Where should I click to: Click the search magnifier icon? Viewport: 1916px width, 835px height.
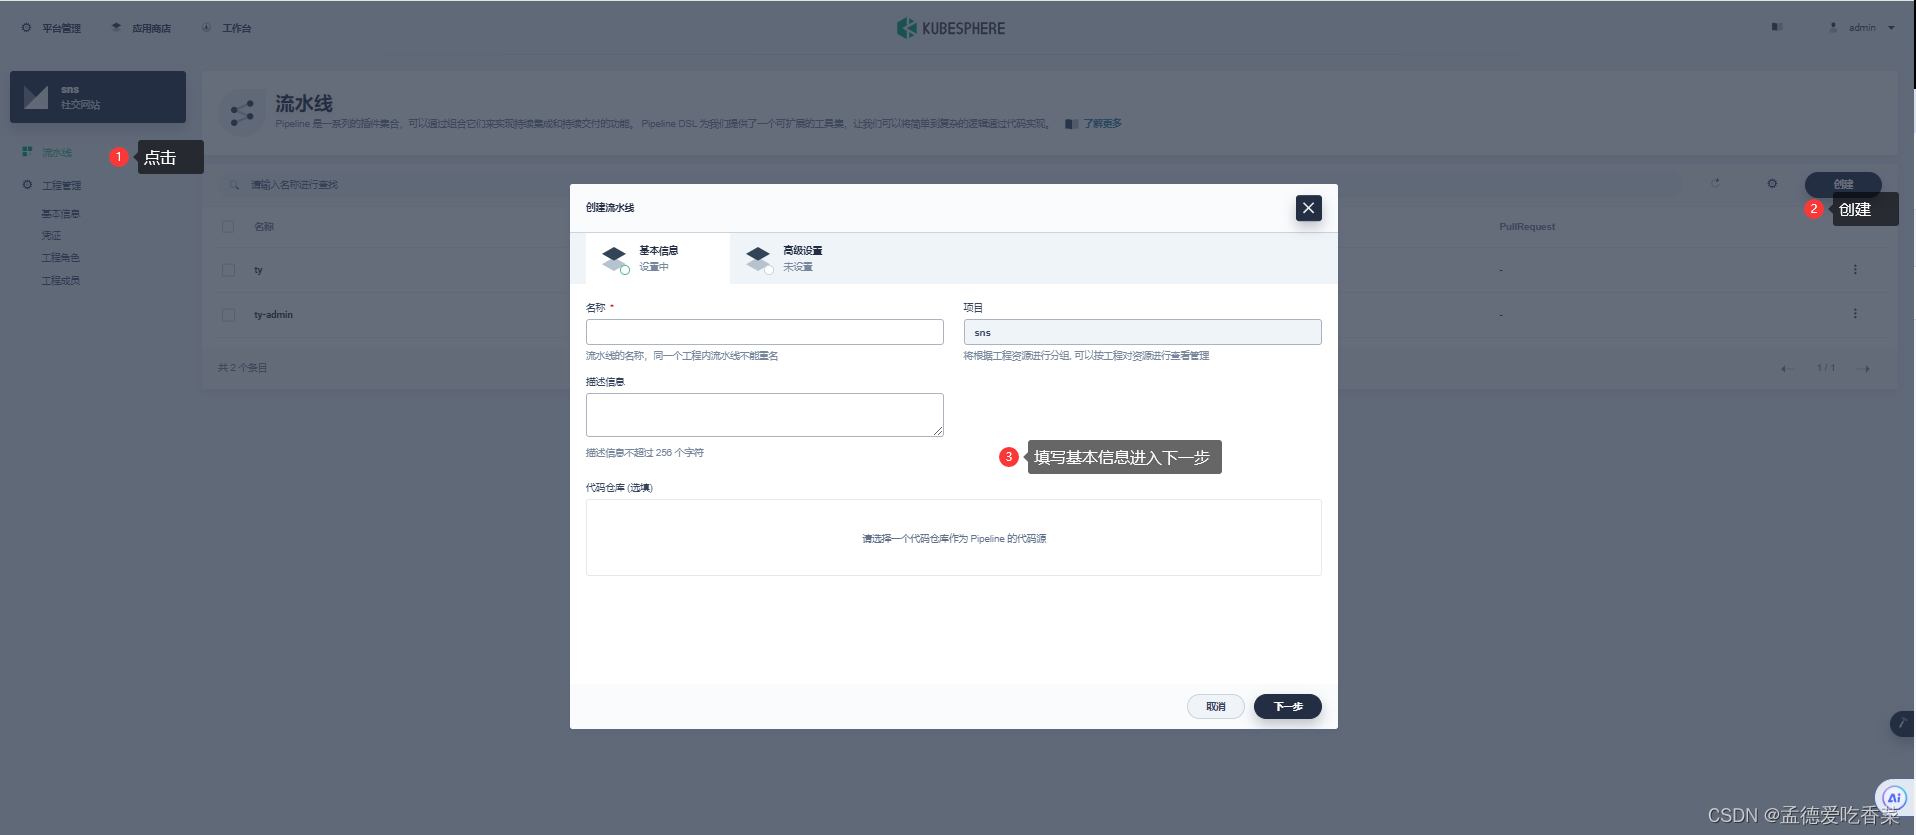tap(234, 185)
